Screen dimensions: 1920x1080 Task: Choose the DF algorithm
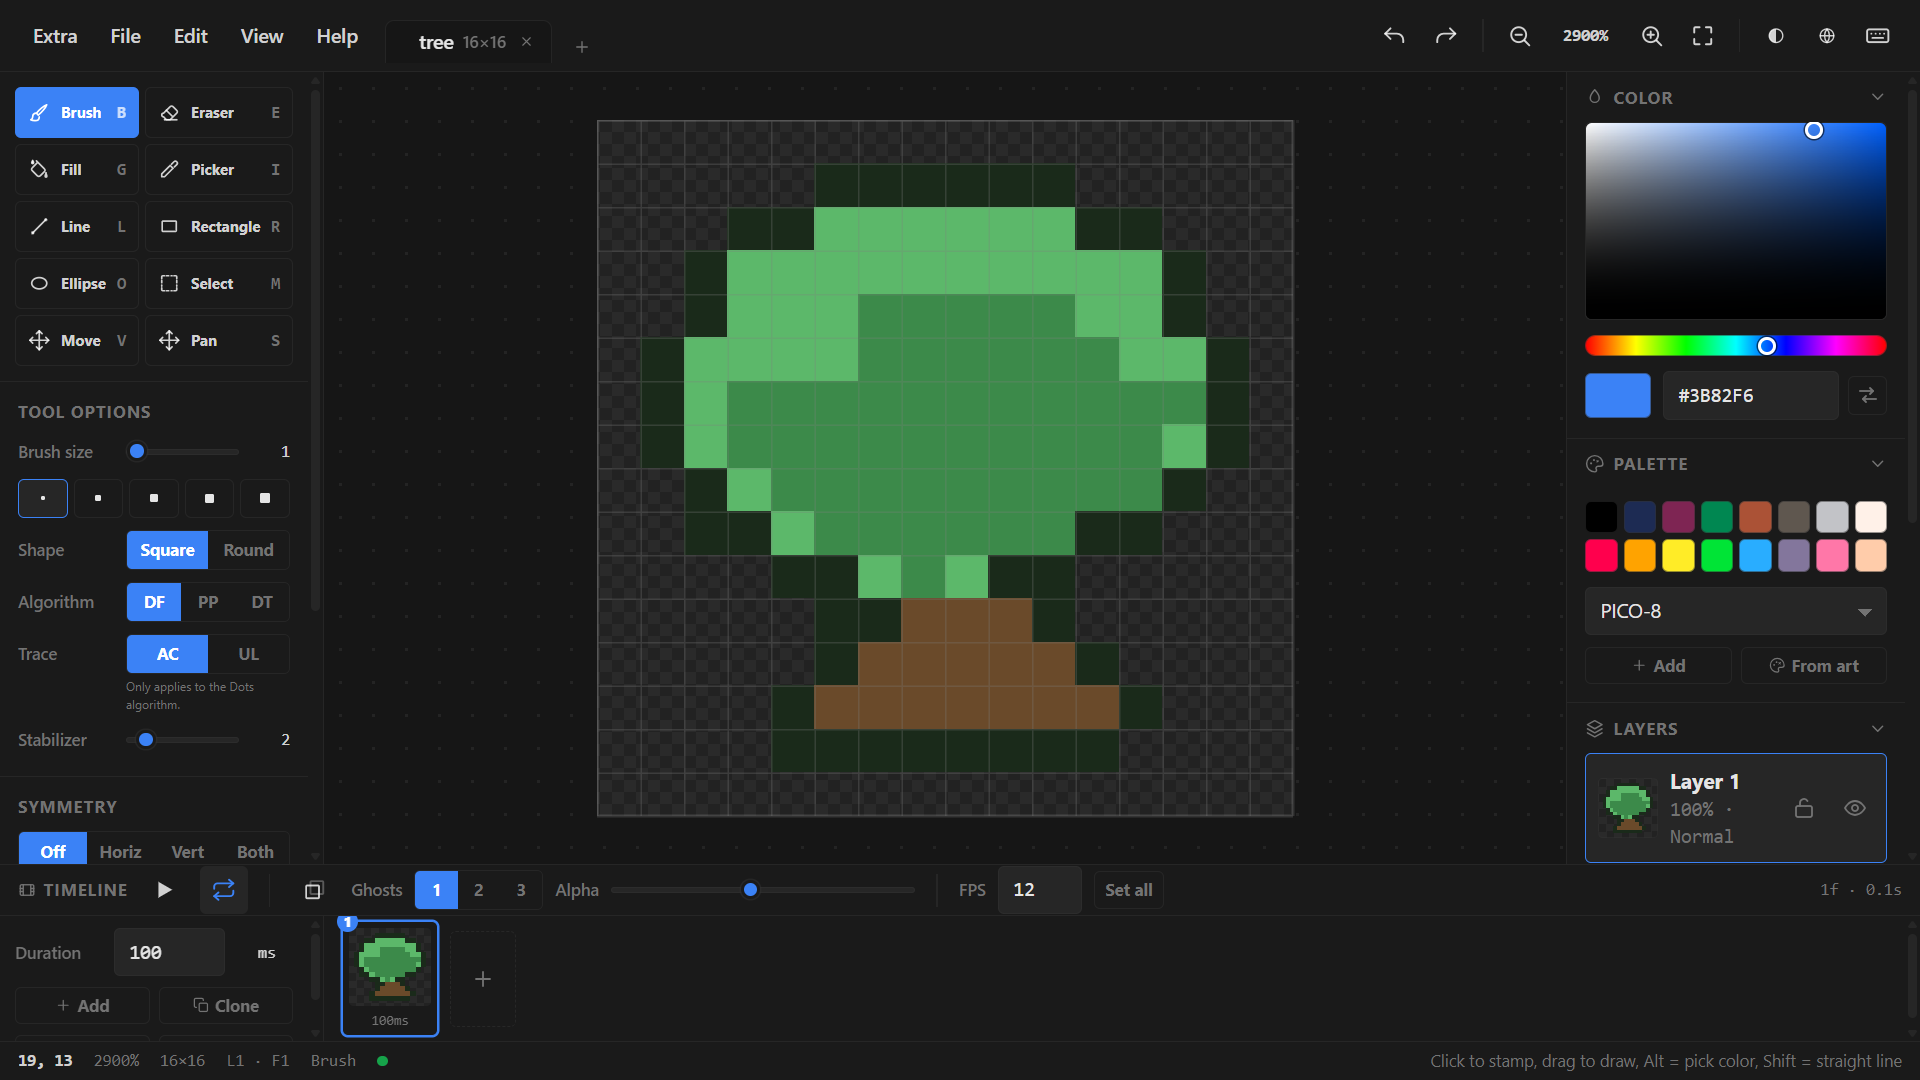tap(154, 602)
